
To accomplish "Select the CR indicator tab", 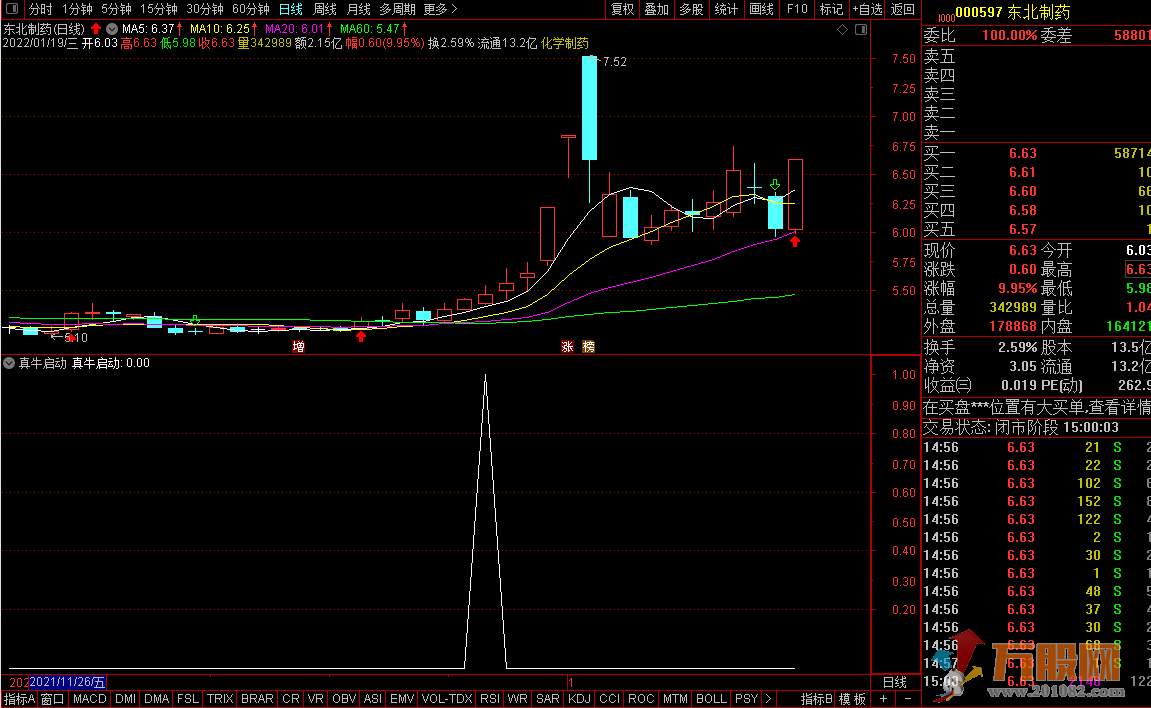I will pos(291,699).
